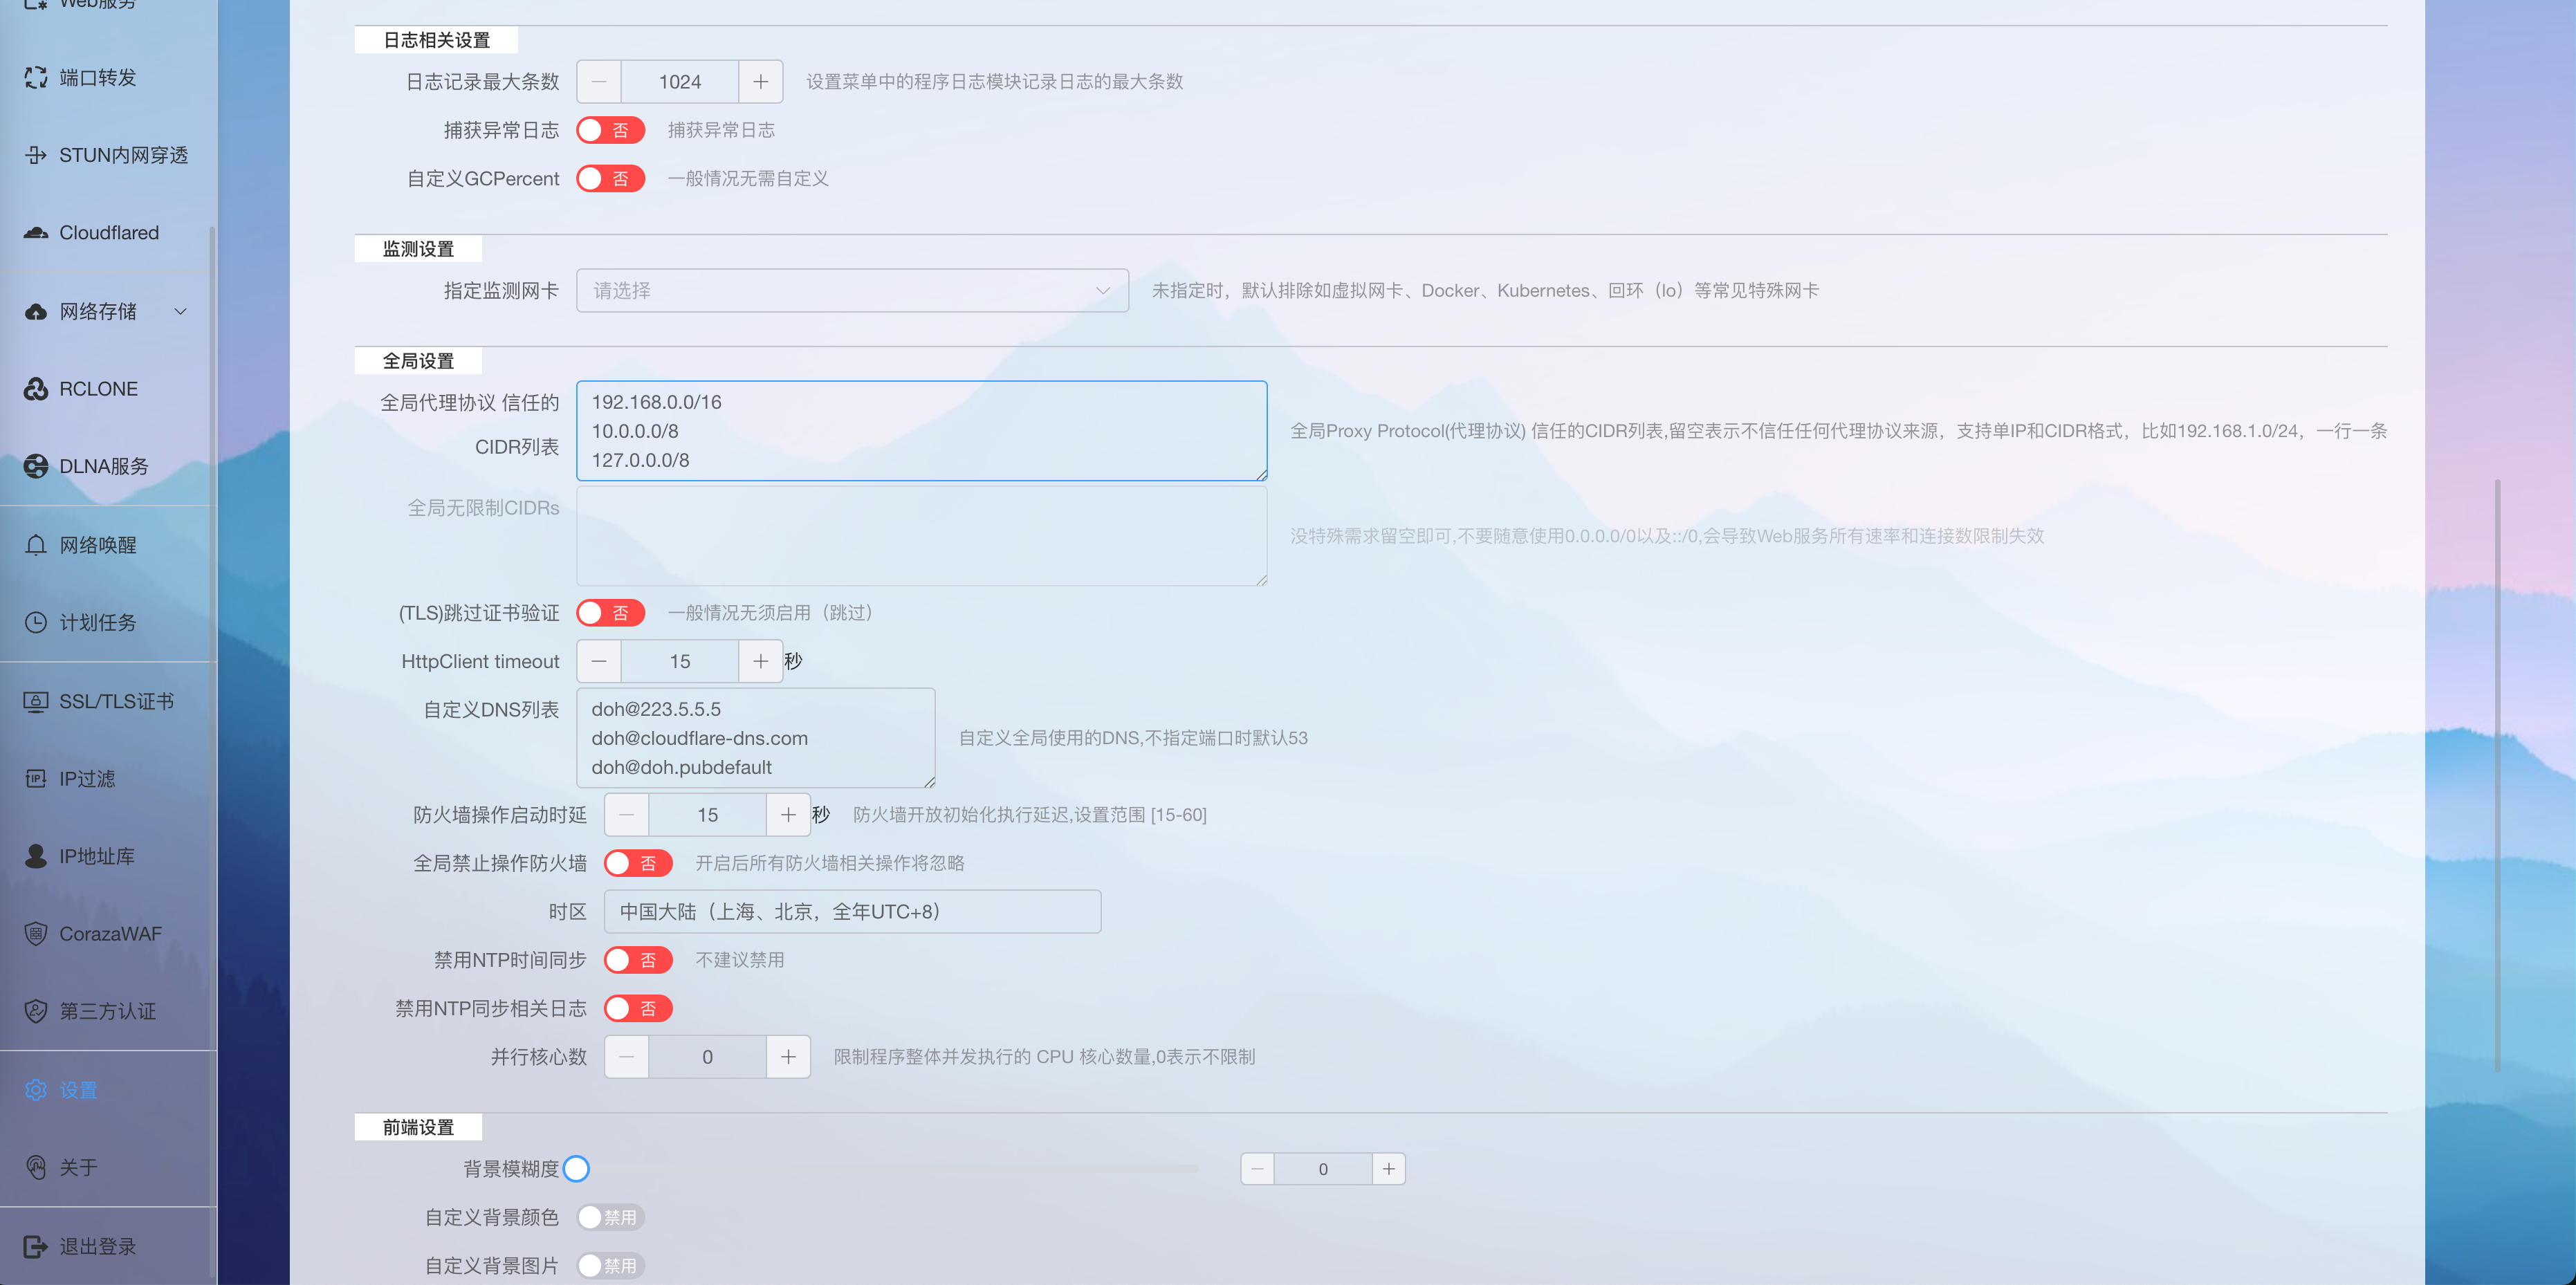Click the Cloudflared cloud icon
The image size is (2576, 1285).
click(x=36, y=233)
